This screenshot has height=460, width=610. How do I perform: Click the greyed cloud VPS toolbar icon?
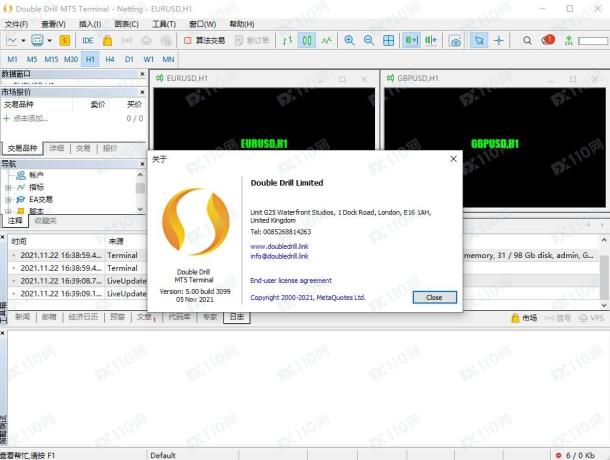pos(146,40)
